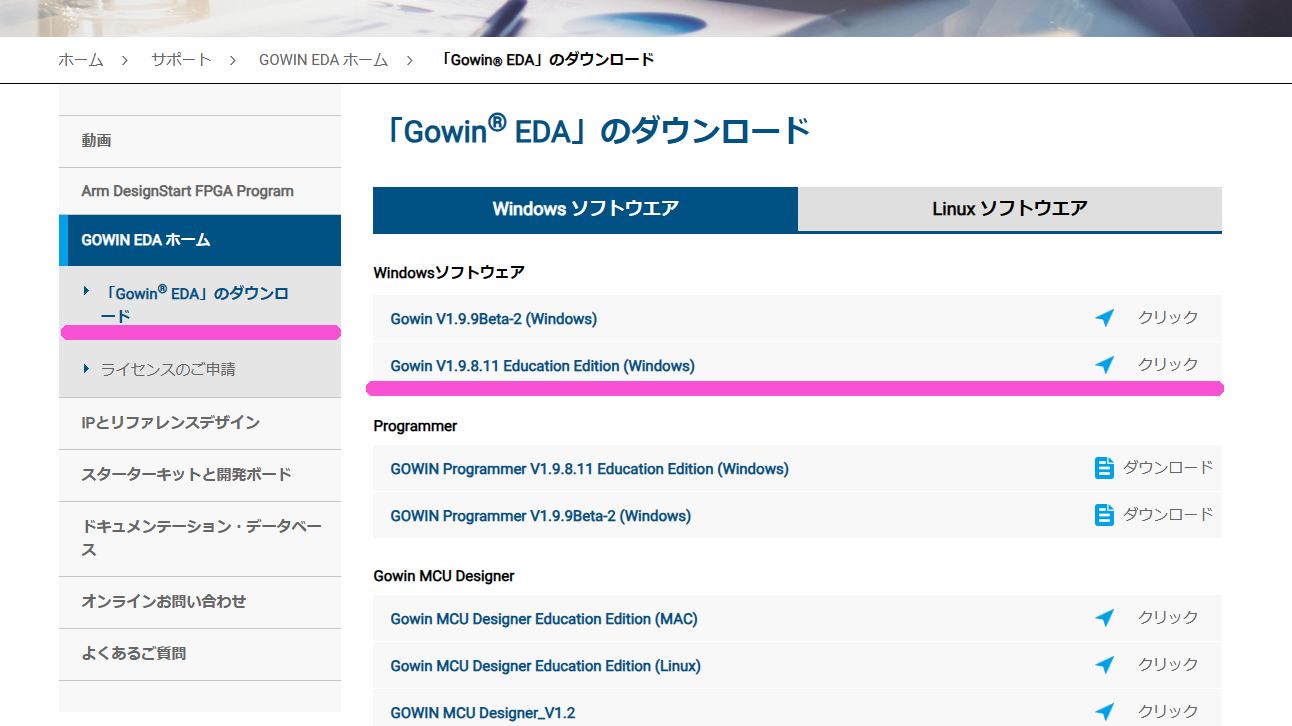The width and height of the screenshot is (1292, 726).
Task: Click クリック text for Gowin V1.9.9Beta-2
Action: click(1168, 318)
